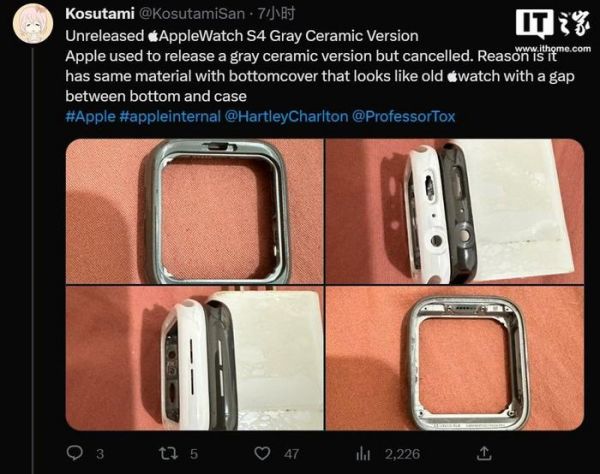Click the @KosutamiSan handle
600x474 pixels.
[191, 14]
